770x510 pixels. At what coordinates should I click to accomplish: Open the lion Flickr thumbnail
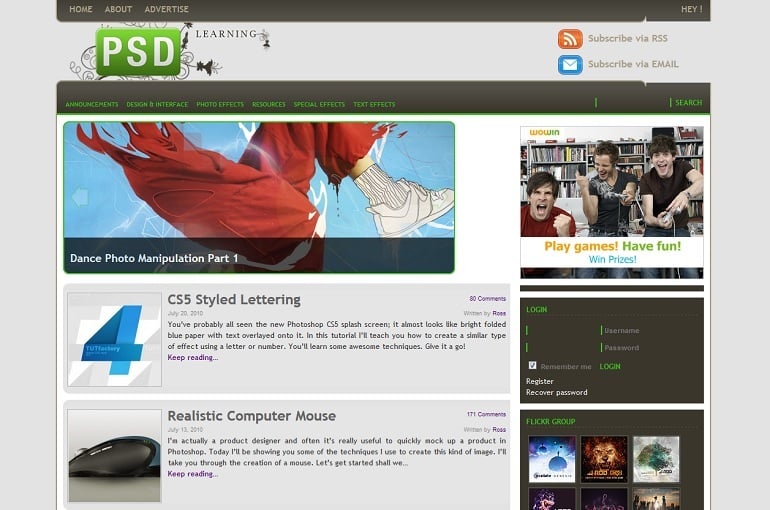604,459
